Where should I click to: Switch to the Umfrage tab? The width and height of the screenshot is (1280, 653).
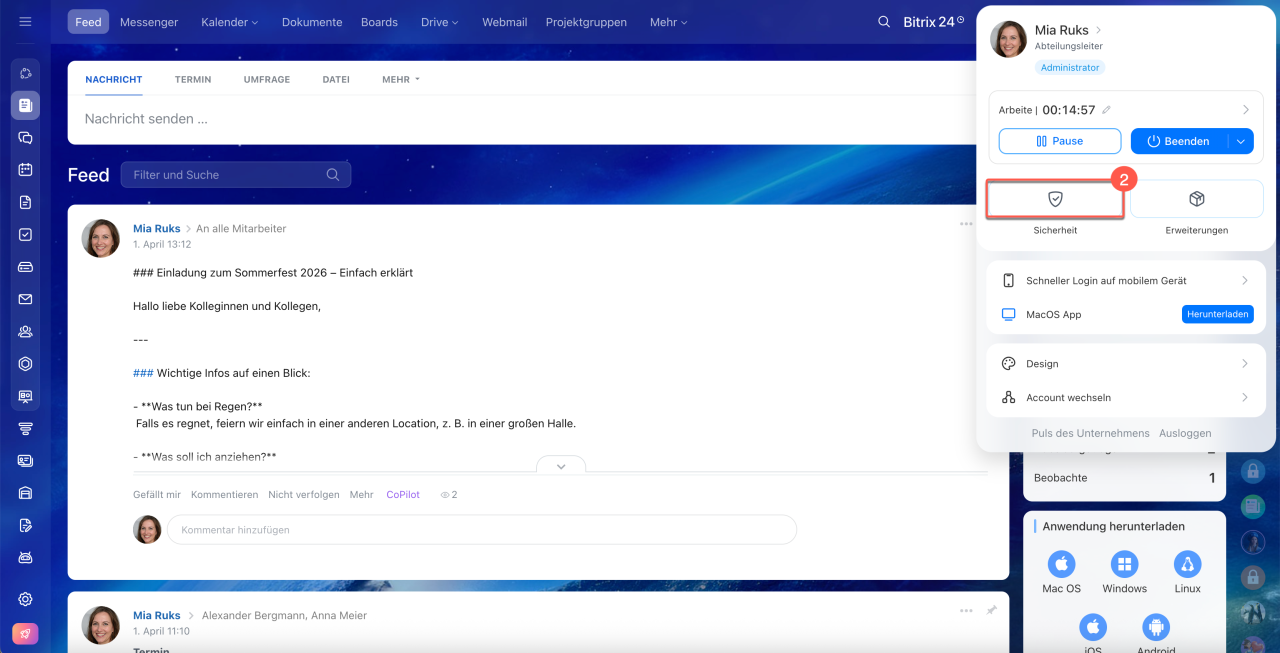click(266, 79)
